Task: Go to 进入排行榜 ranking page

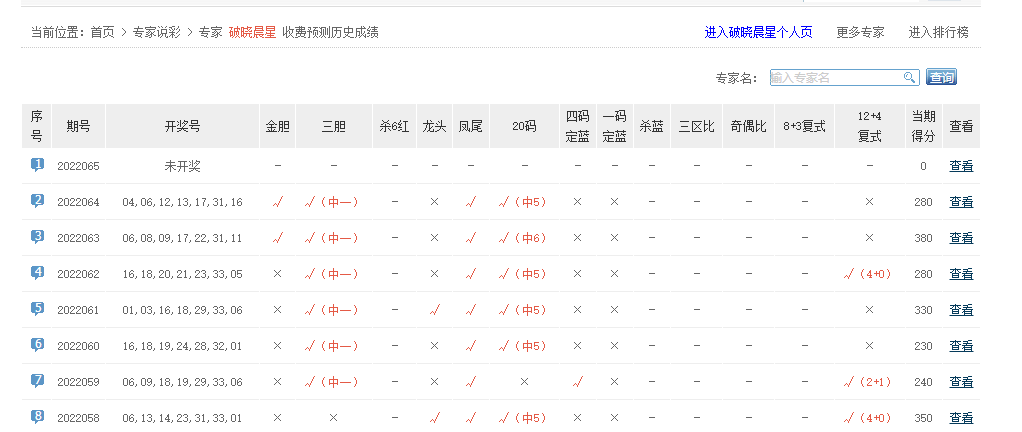Action: pos(938,32)
